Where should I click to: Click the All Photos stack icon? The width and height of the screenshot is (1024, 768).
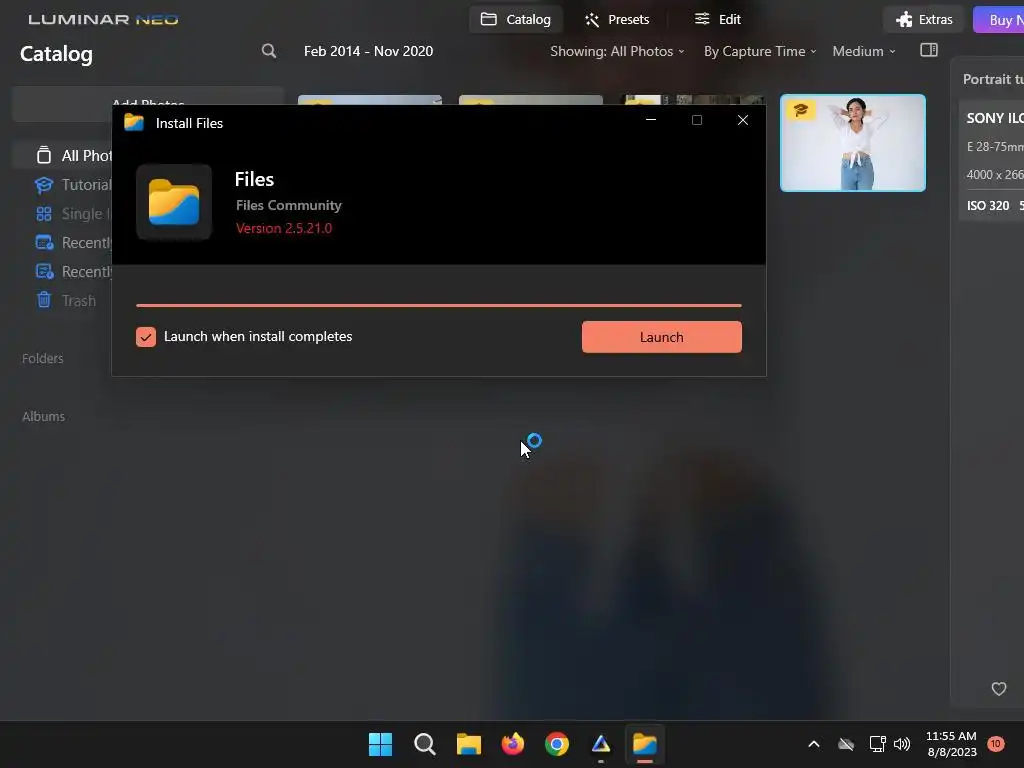pyautogui.click(x=44, y=155)
